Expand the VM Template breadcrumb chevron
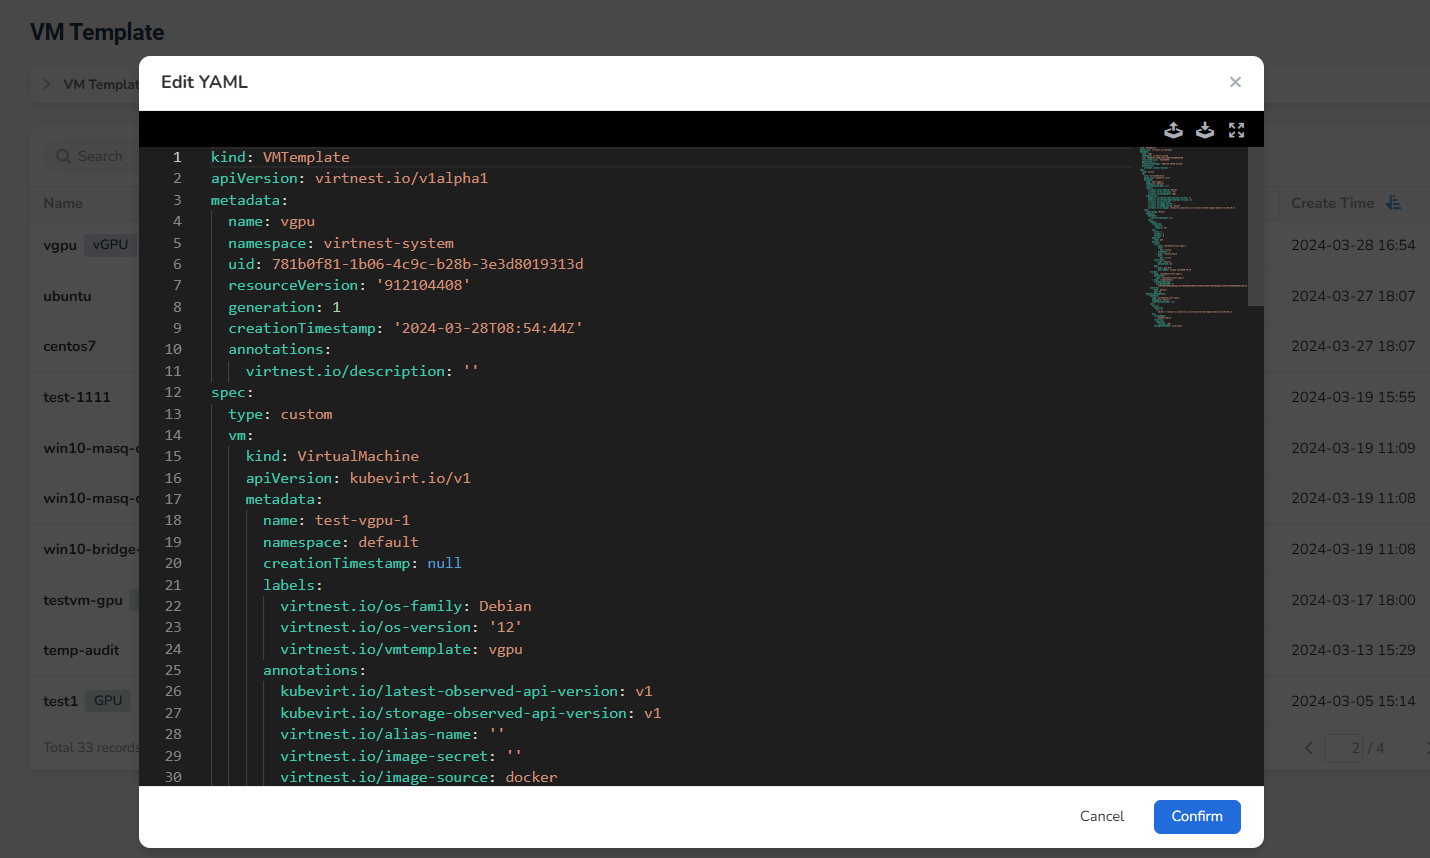 tap(47, 84)
